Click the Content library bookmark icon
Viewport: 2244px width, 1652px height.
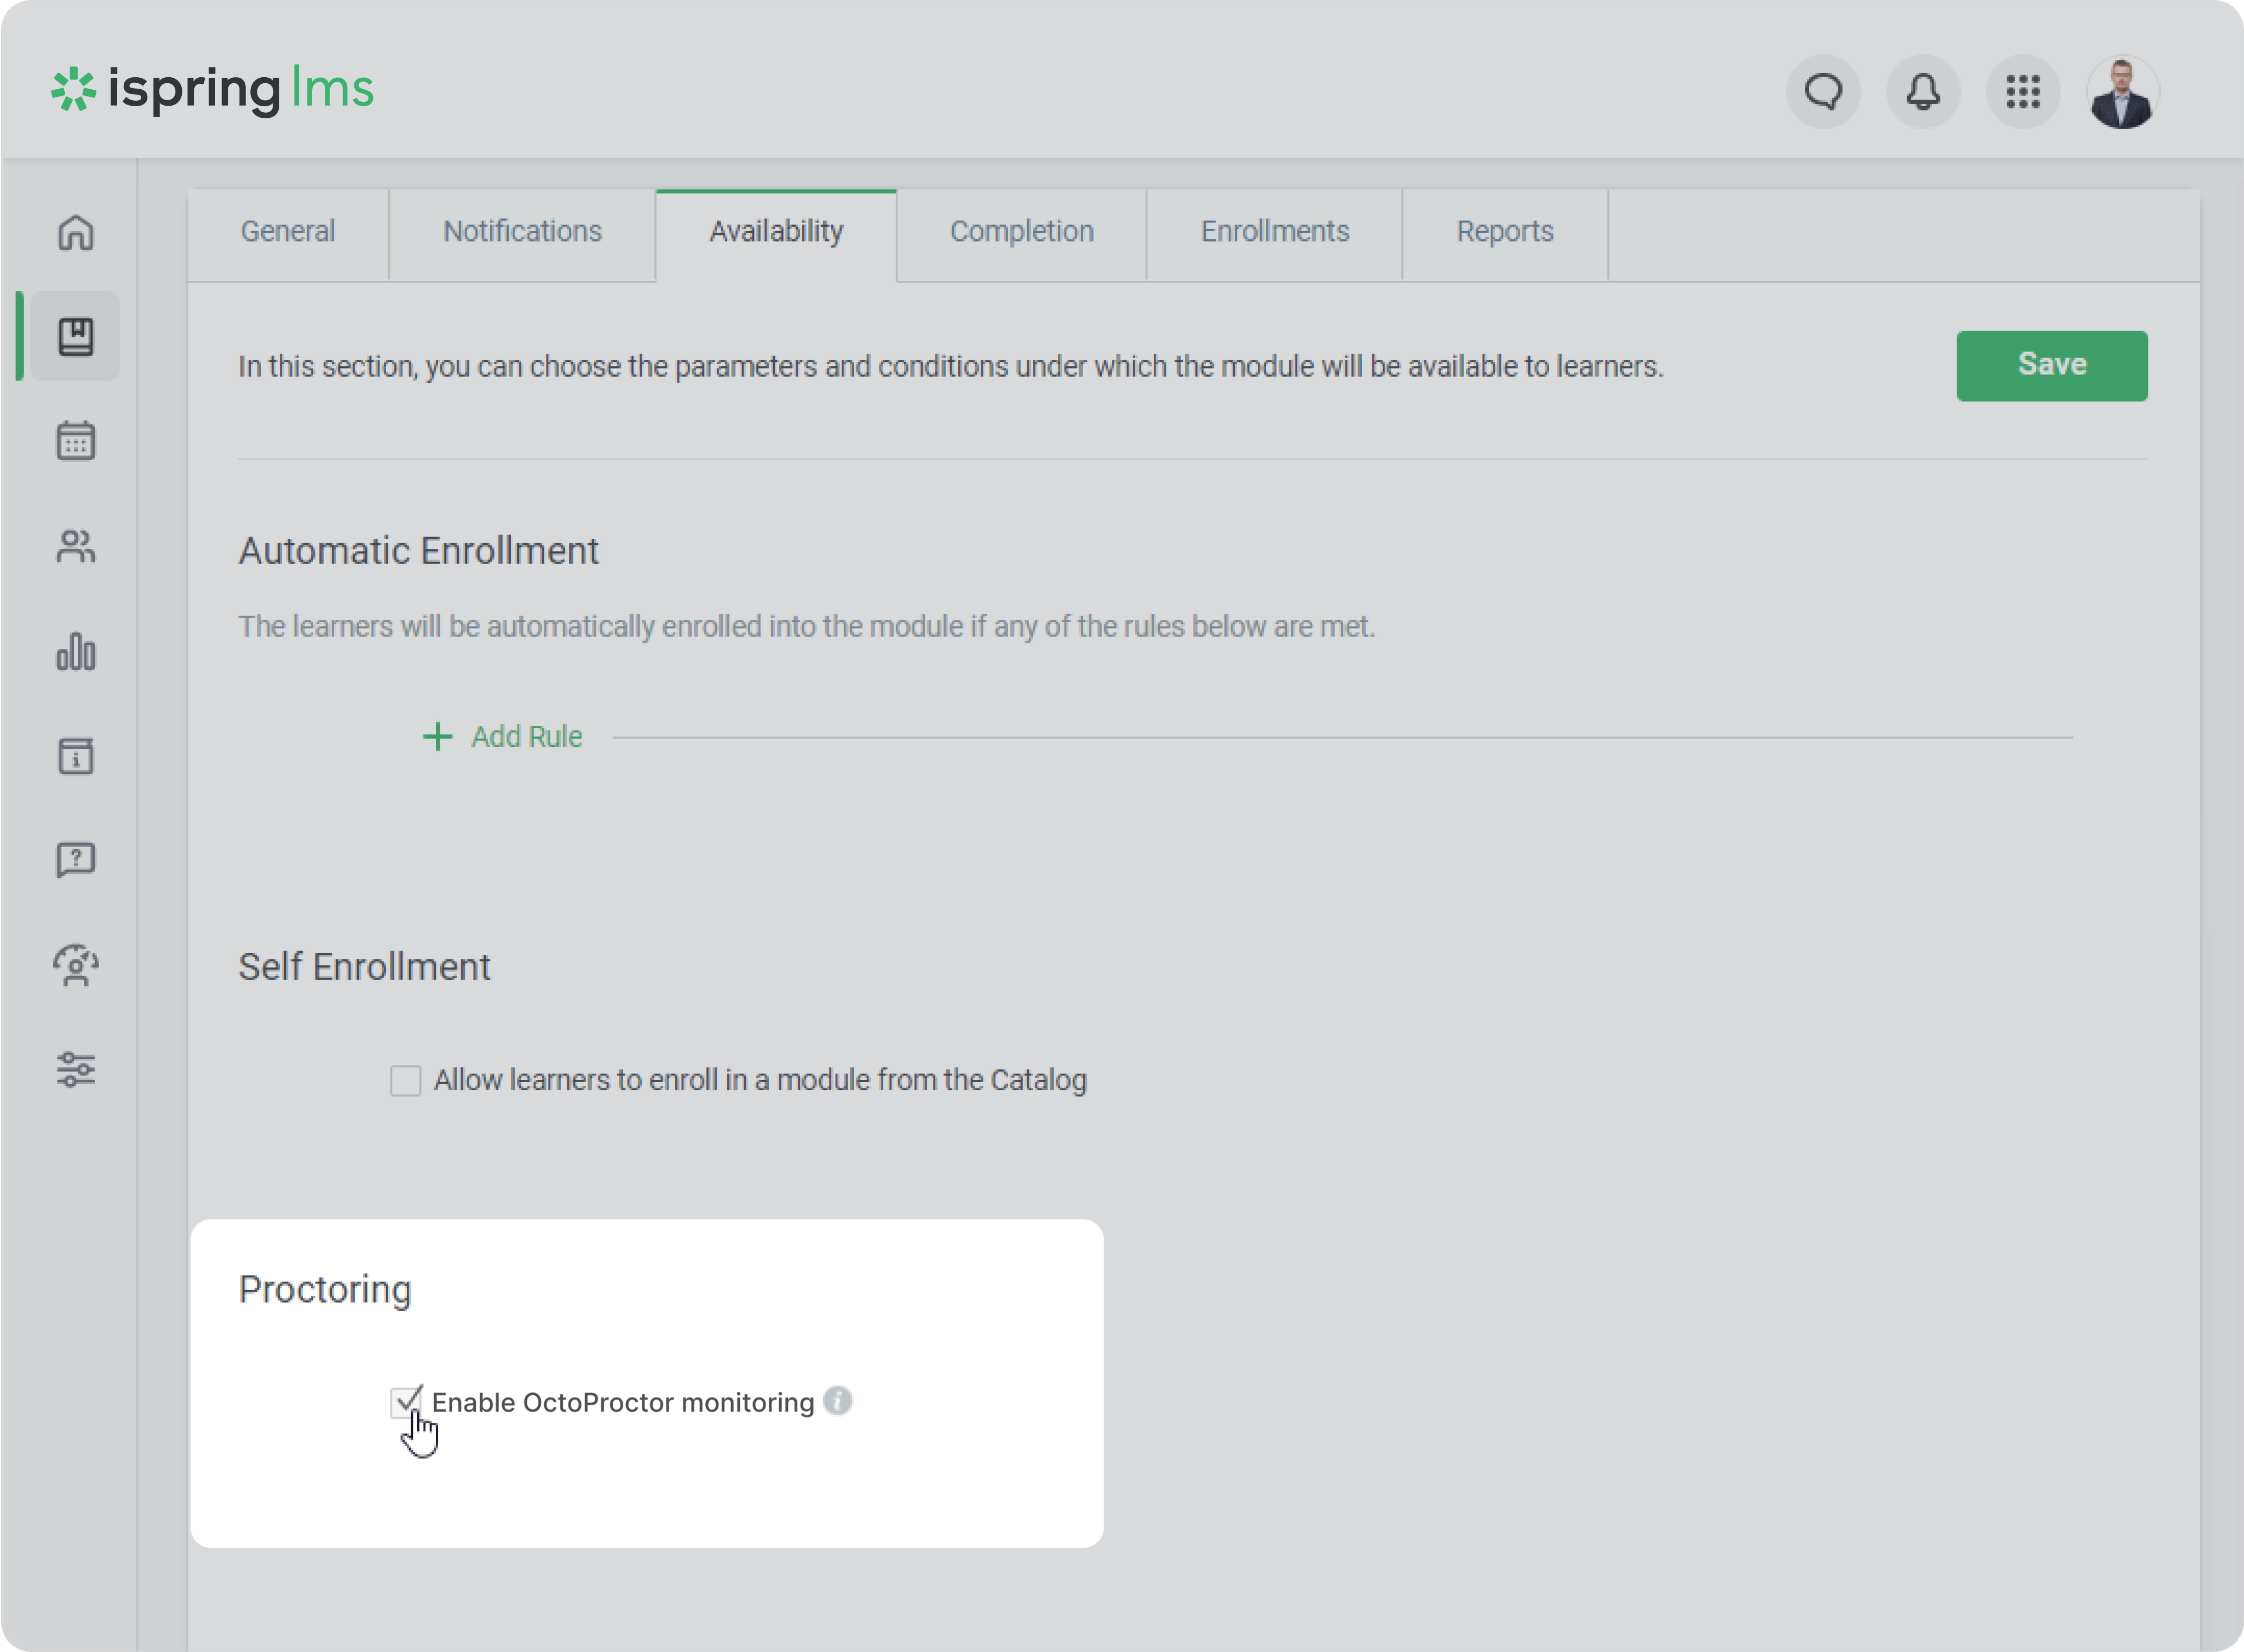click(76, 336)
